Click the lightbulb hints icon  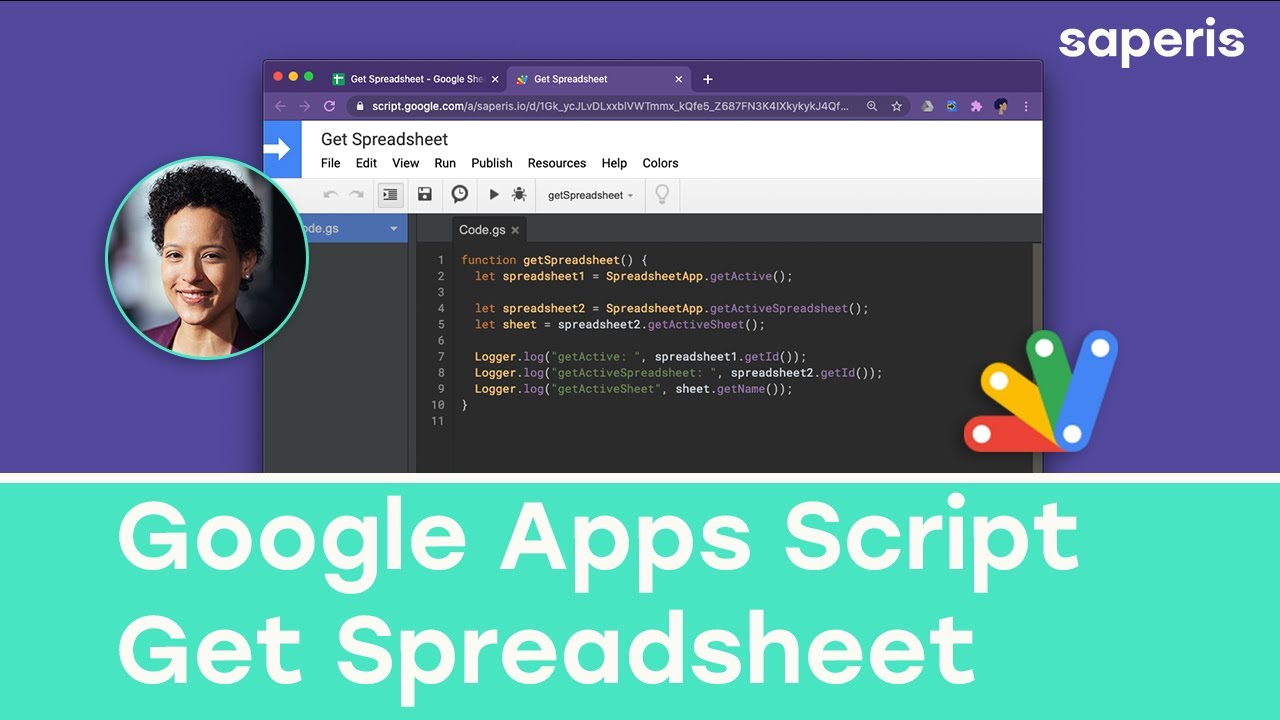pyautogui.click(x=661, y=194)
